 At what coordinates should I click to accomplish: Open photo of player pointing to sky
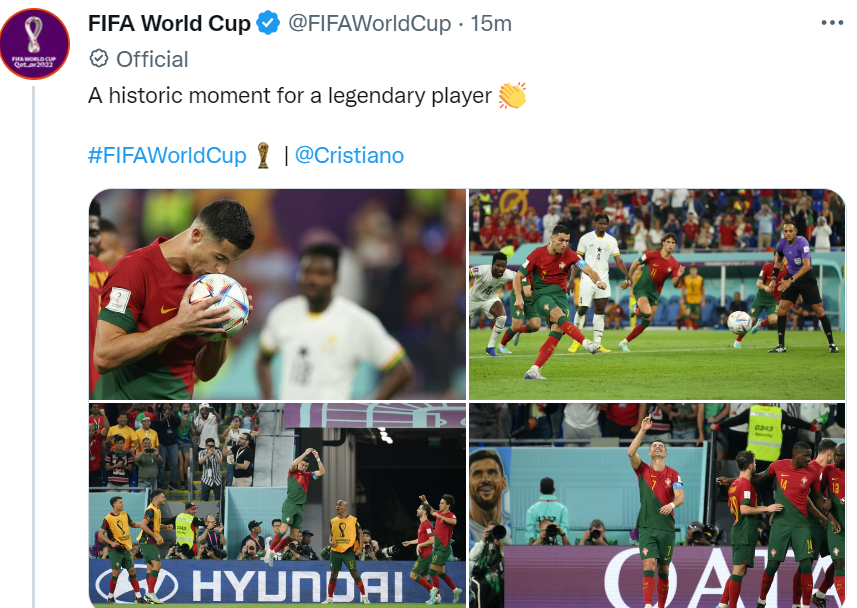657,505
